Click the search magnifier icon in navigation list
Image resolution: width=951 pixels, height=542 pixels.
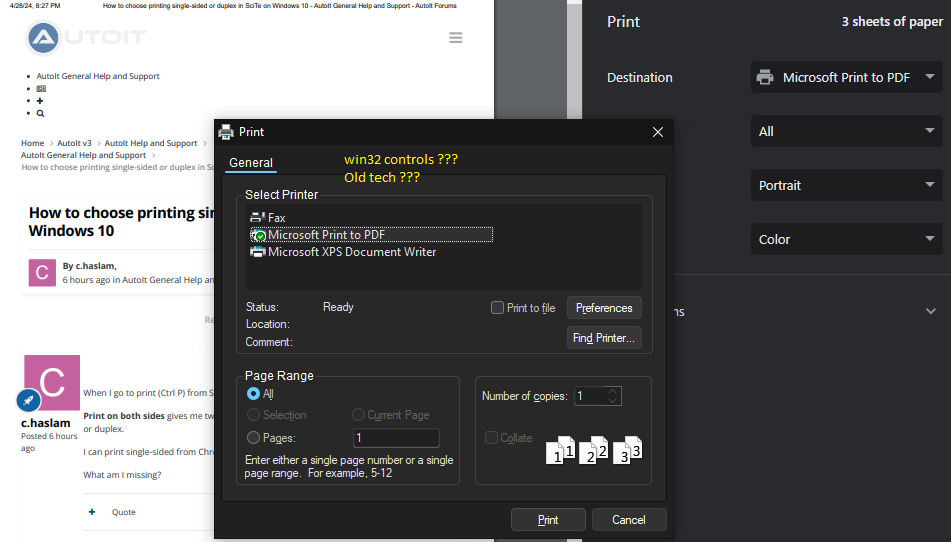pyautogui.click(x=40, y=113)
